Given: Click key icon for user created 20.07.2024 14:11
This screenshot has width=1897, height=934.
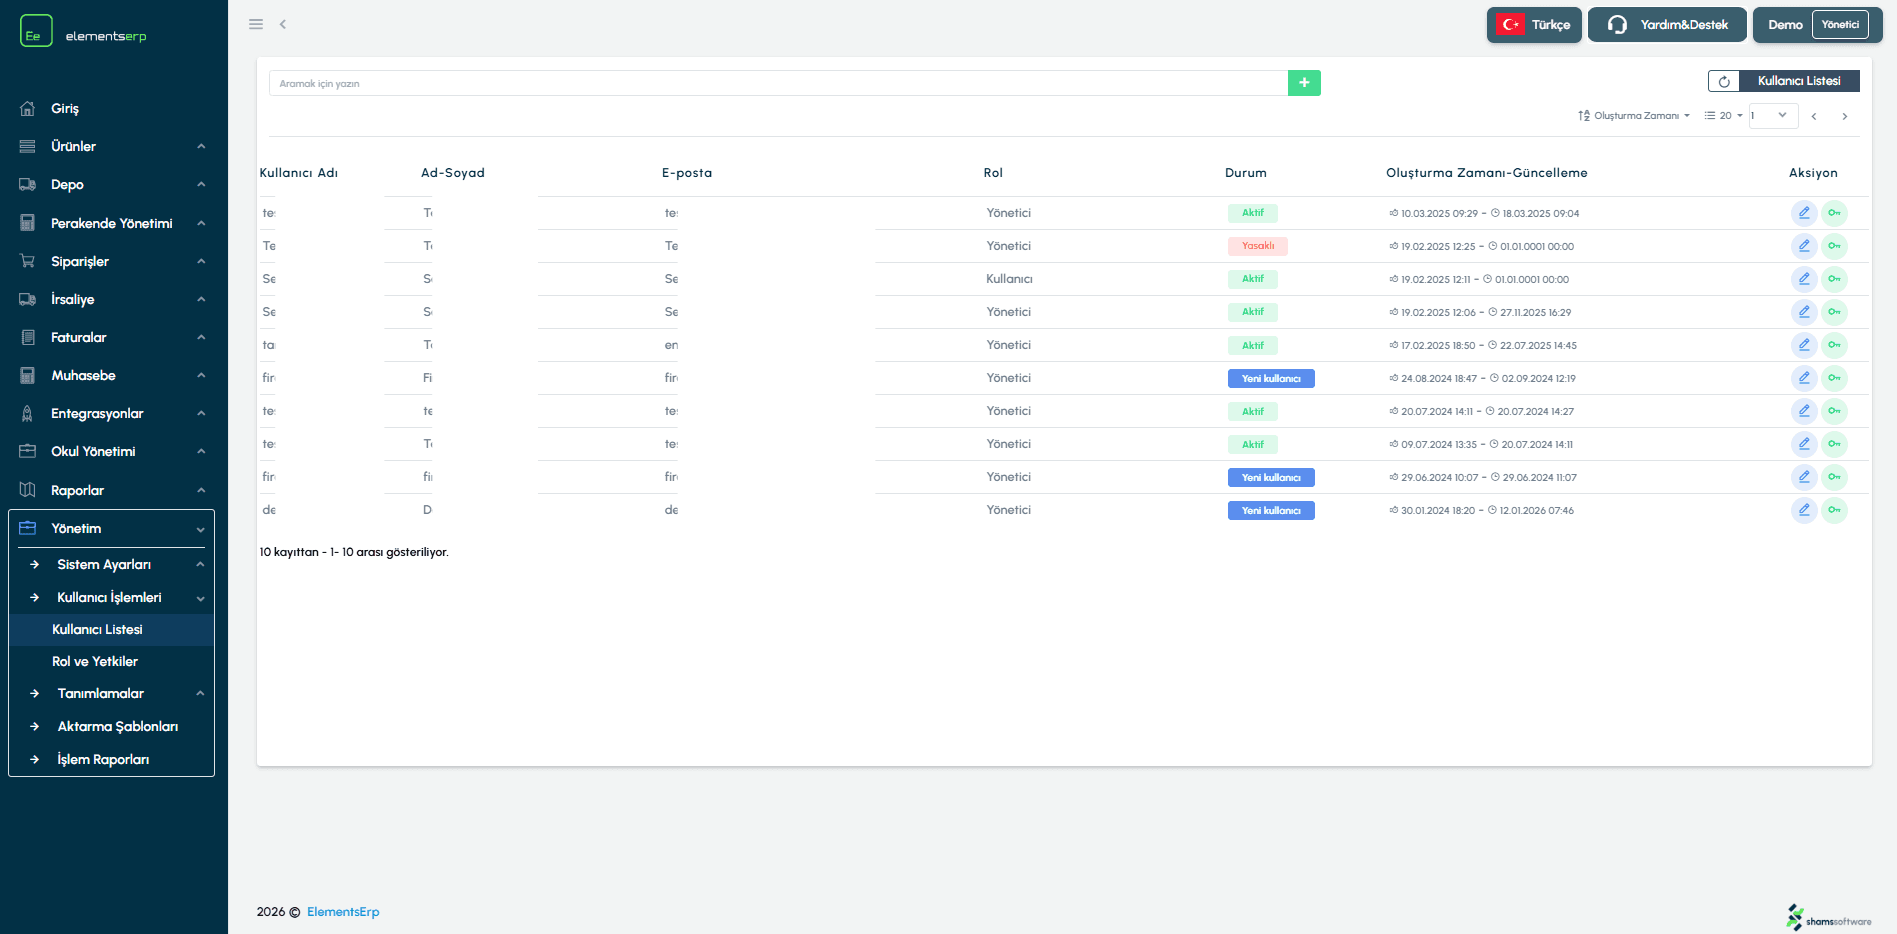Looking at the screenshot, I should click(x=1834, y=411).
